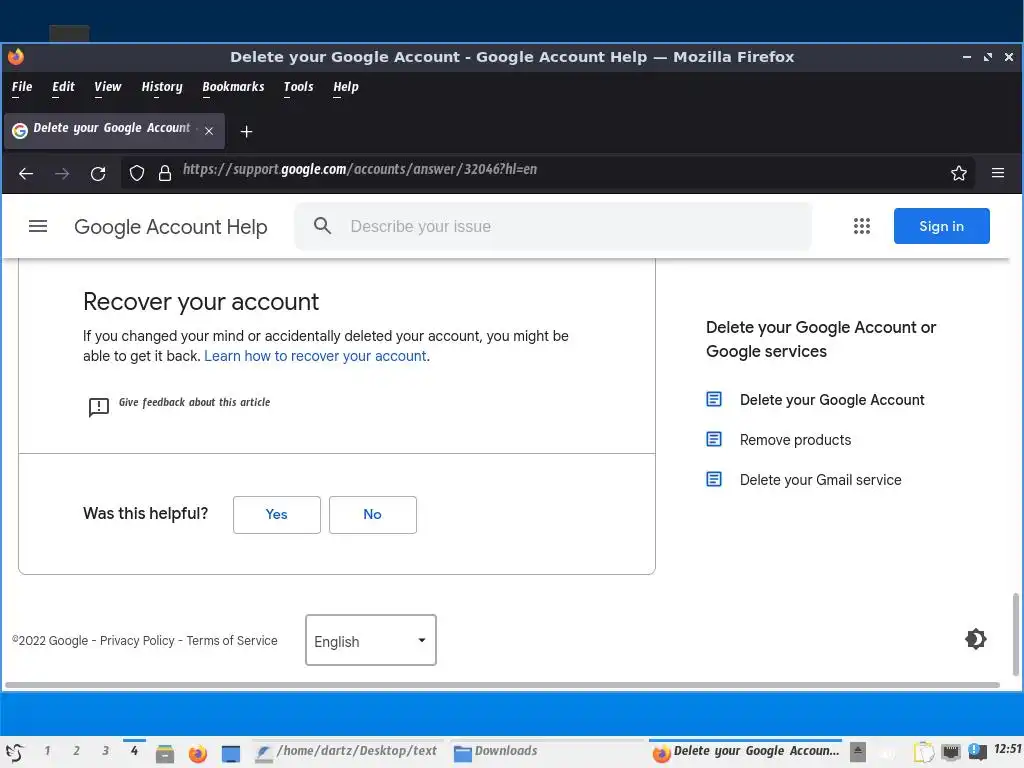
Task: Switch to workspace 2
Action: [76, 751]
